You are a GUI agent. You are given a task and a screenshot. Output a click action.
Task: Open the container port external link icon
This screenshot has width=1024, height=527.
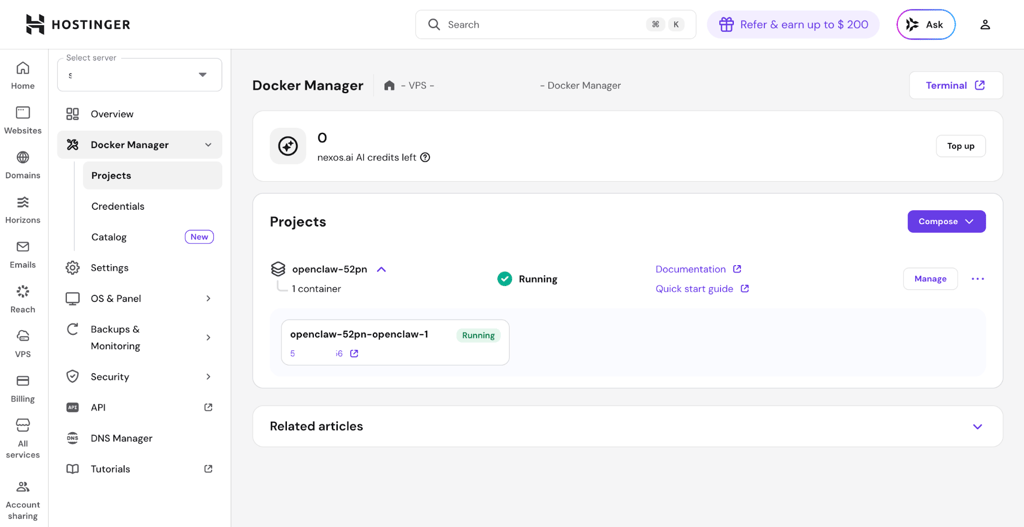click(354, 353)
